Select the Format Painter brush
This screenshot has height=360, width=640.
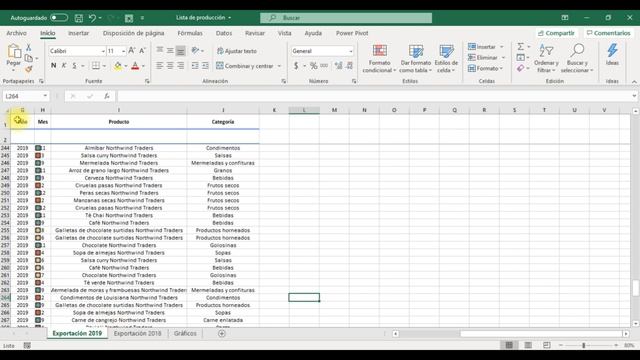pyautogui.click(x=29, y=69)
